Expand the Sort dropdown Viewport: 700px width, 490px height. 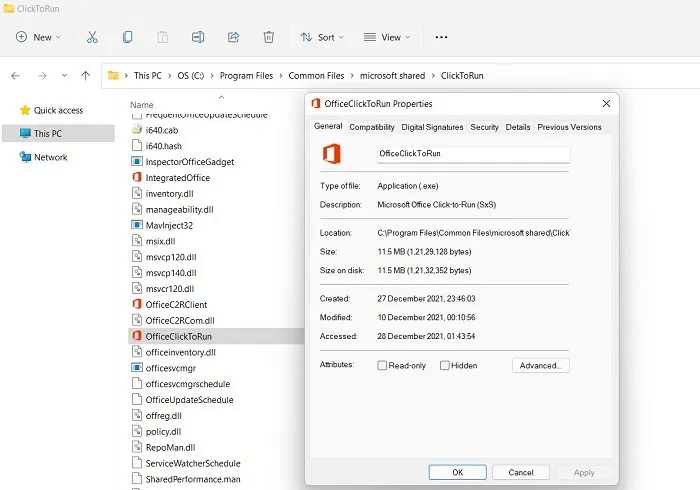[321, 37]
